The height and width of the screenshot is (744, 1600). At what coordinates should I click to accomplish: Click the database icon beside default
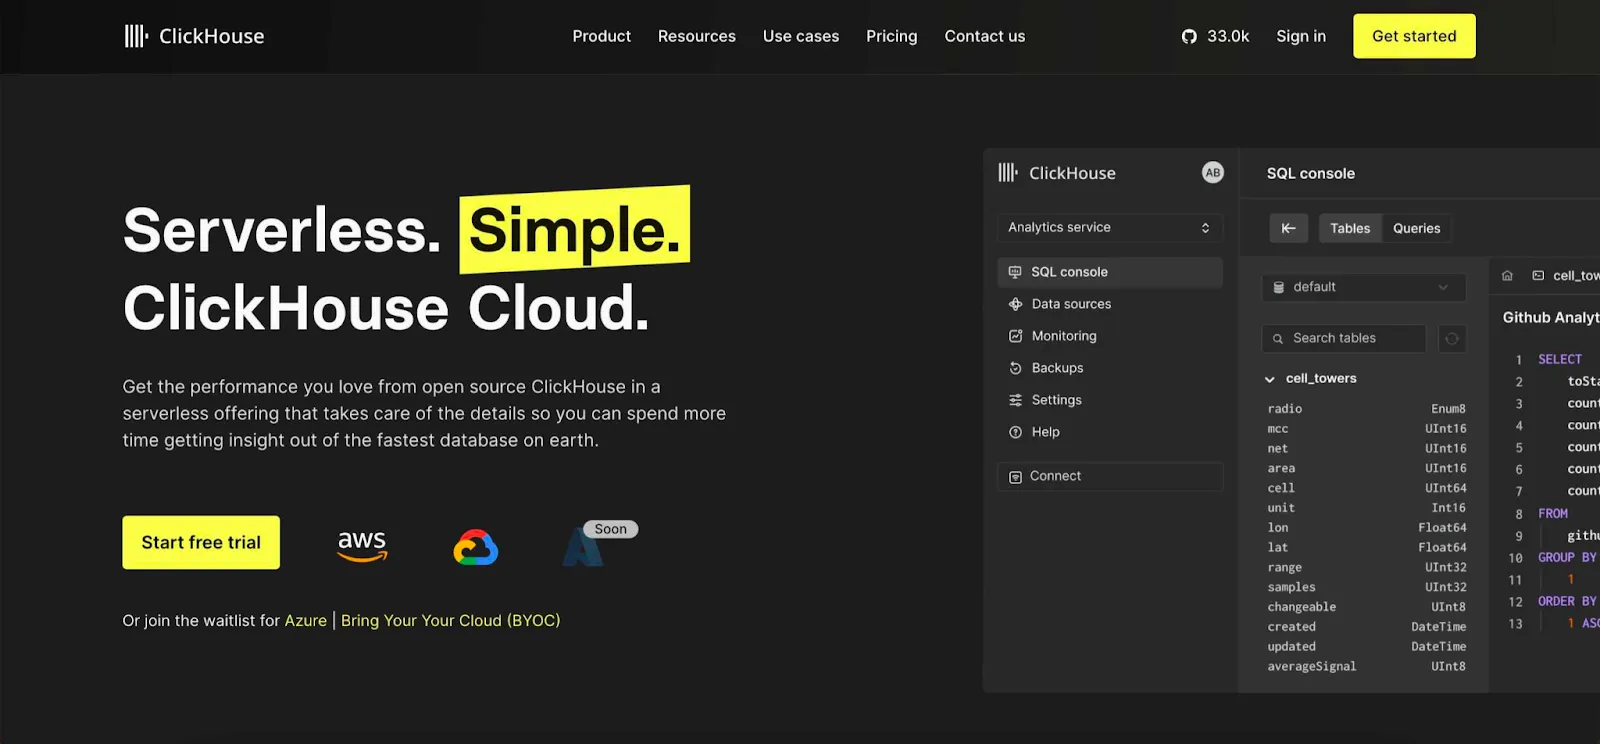click(1278, 287)
